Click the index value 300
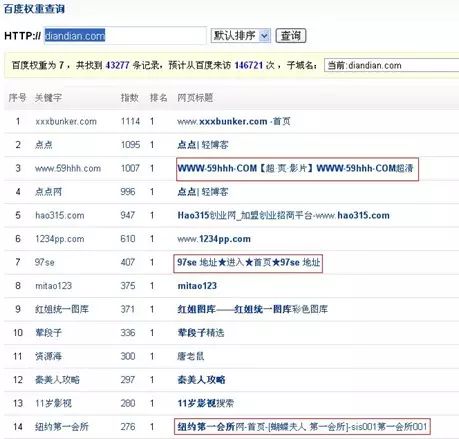Viewport: 459px width, 439px height. (x=128, y=356)
